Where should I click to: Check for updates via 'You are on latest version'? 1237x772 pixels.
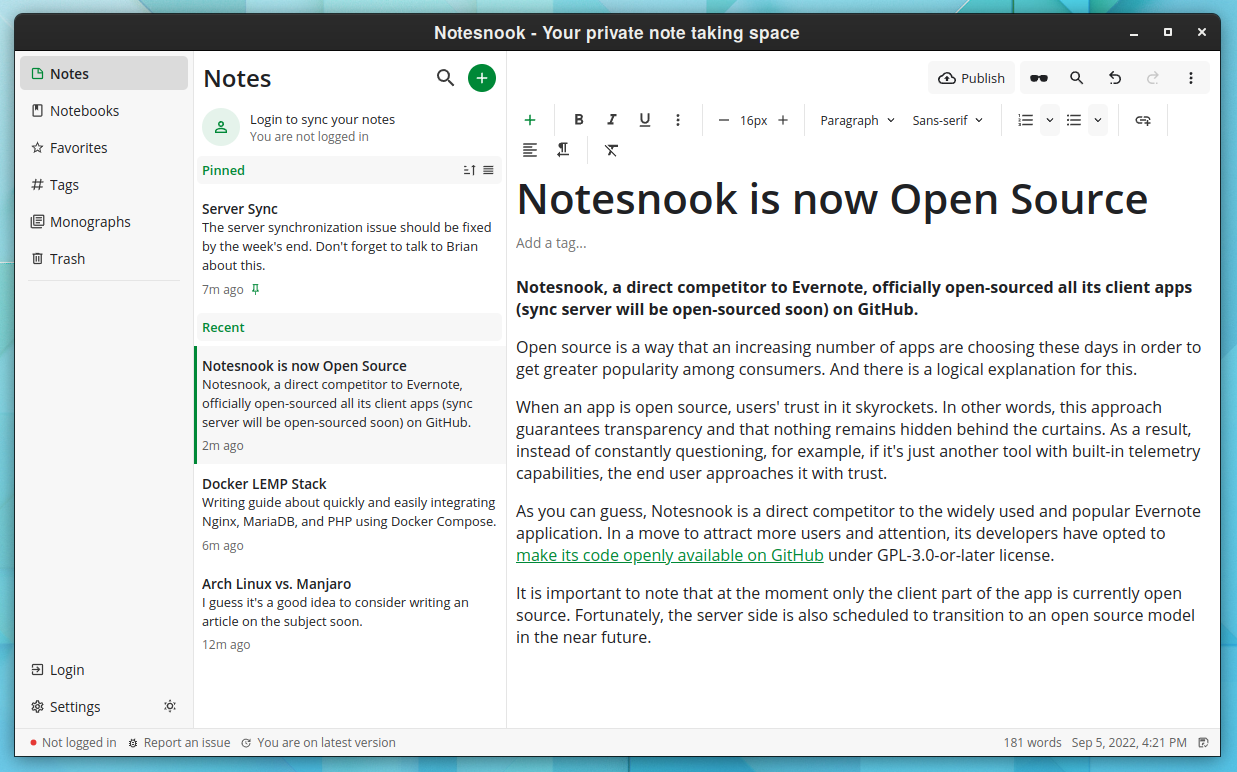(x=318, y=743)
